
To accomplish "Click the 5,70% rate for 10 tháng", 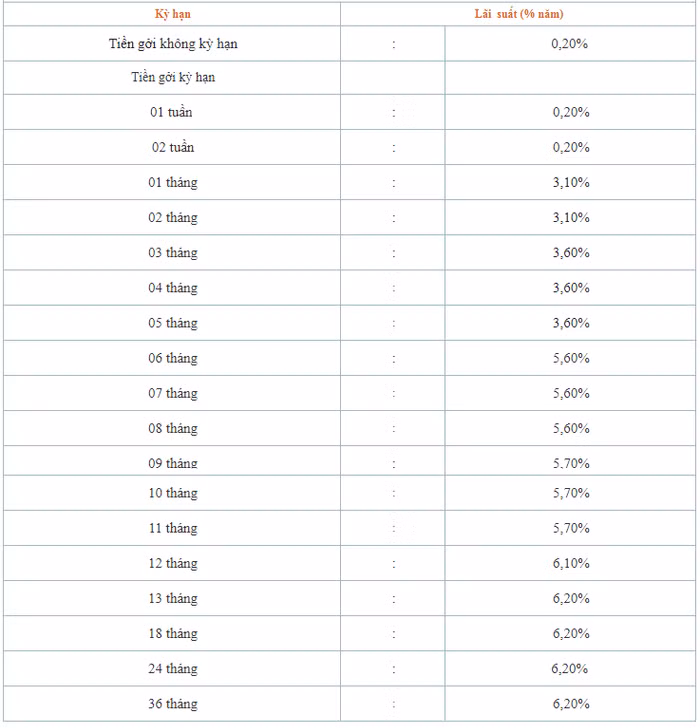I will click(x=571, y=493).
